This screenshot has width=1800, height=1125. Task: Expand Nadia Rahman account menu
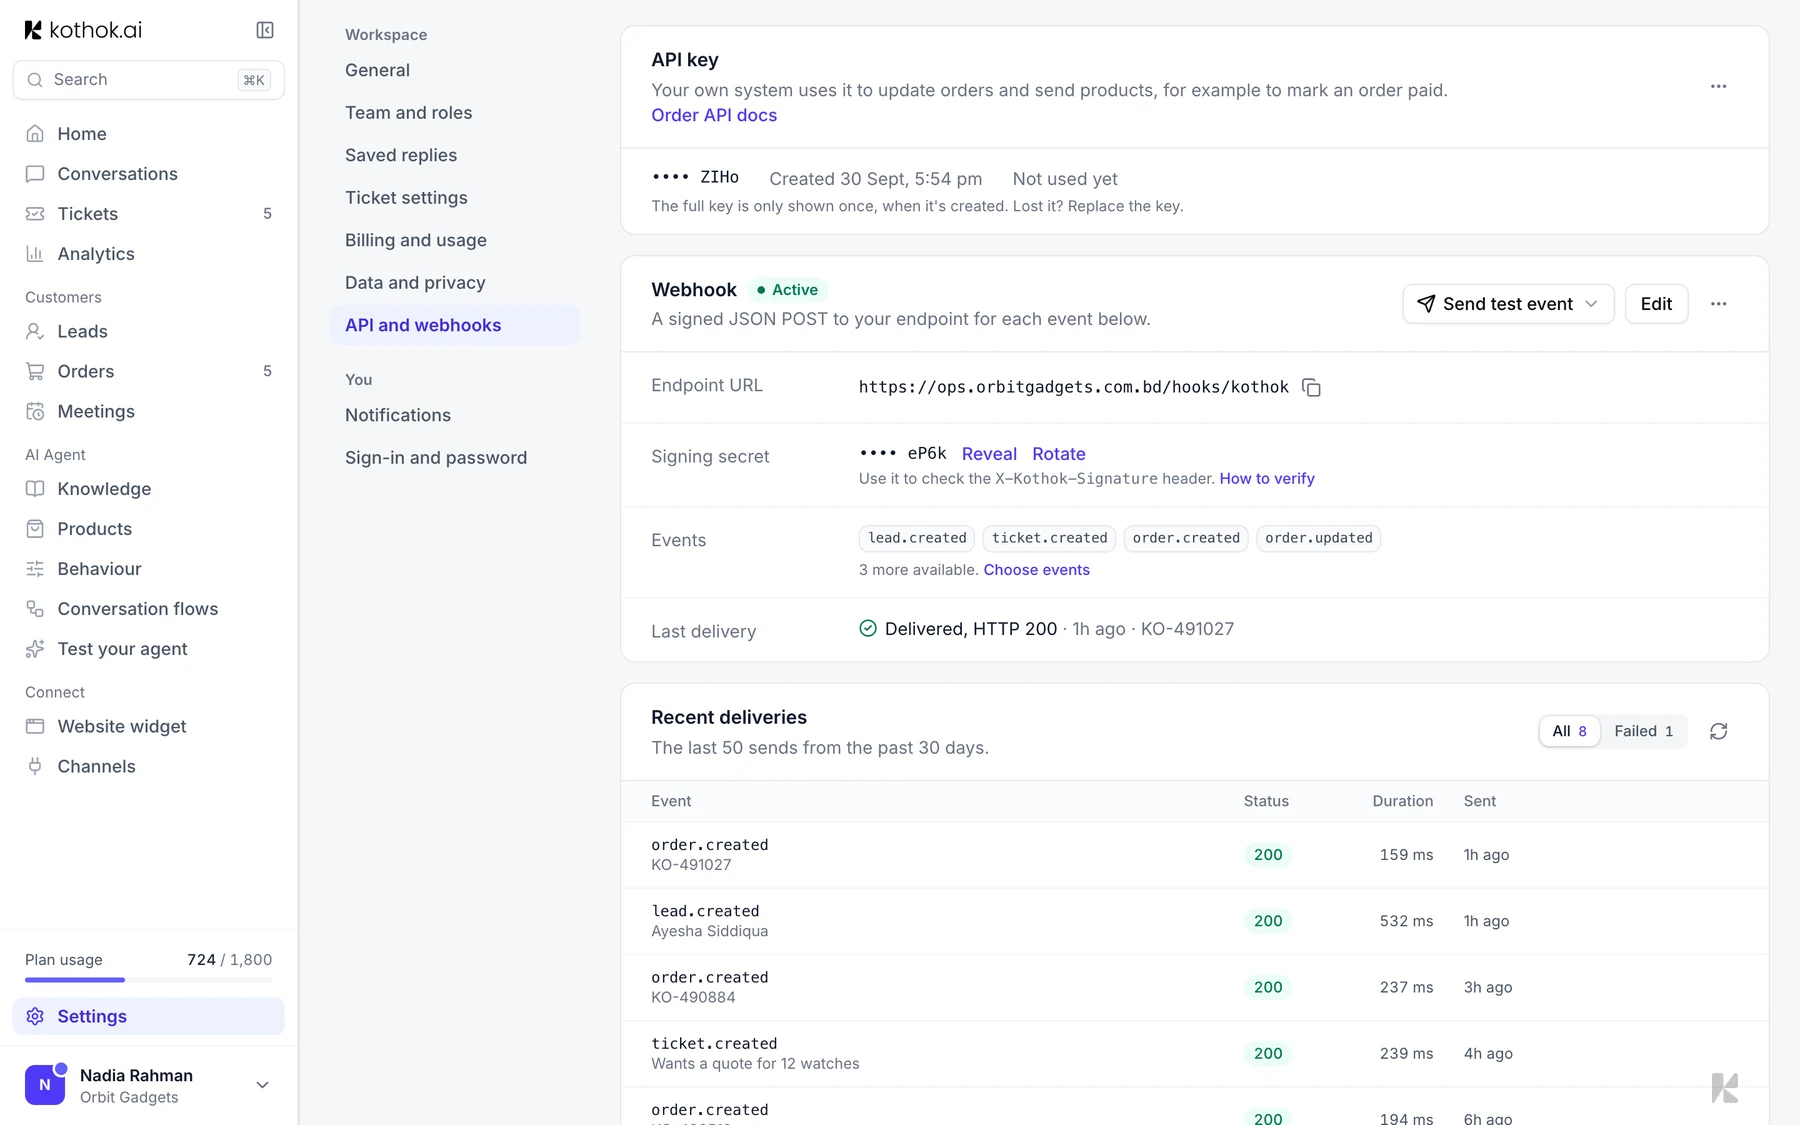[149, 1085]
